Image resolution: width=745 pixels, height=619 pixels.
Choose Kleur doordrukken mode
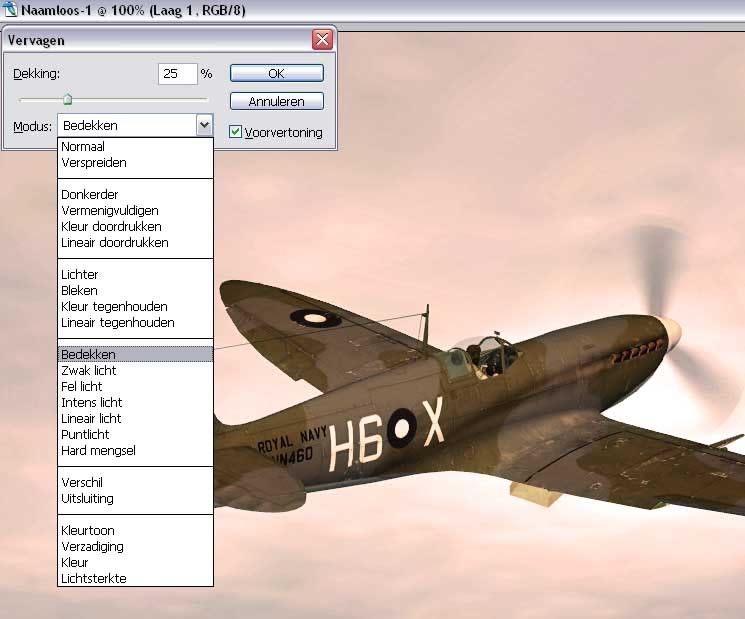pos(135,226)
